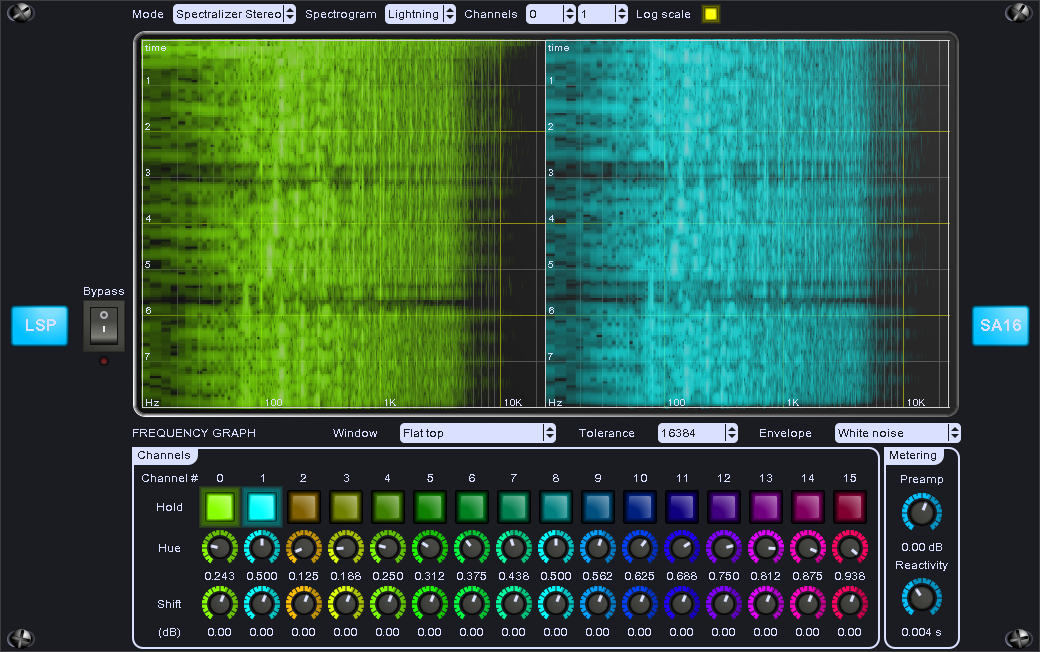Toggle the Bypass switch
Screen dimensions: 1040x652
click(x=104, y=326)
